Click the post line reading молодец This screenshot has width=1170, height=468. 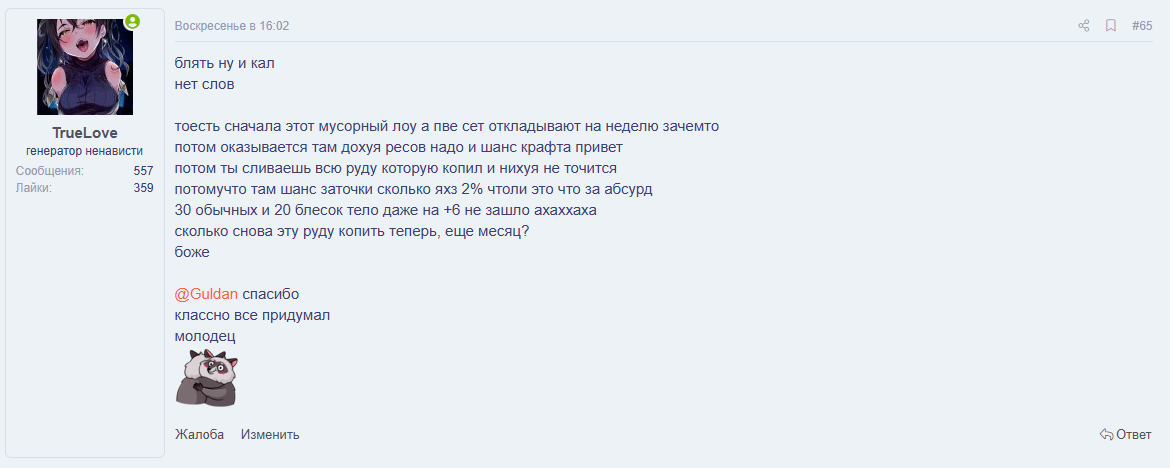coord(204,336)
